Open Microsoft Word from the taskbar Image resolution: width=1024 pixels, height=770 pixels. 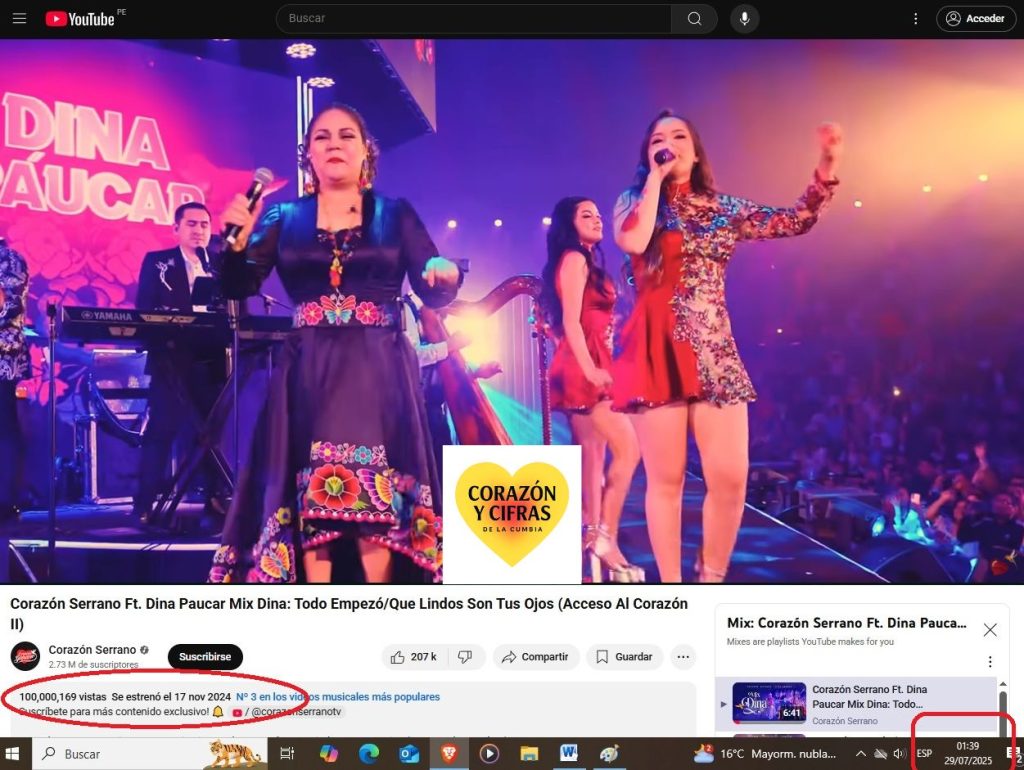click(x=568, y=753)
